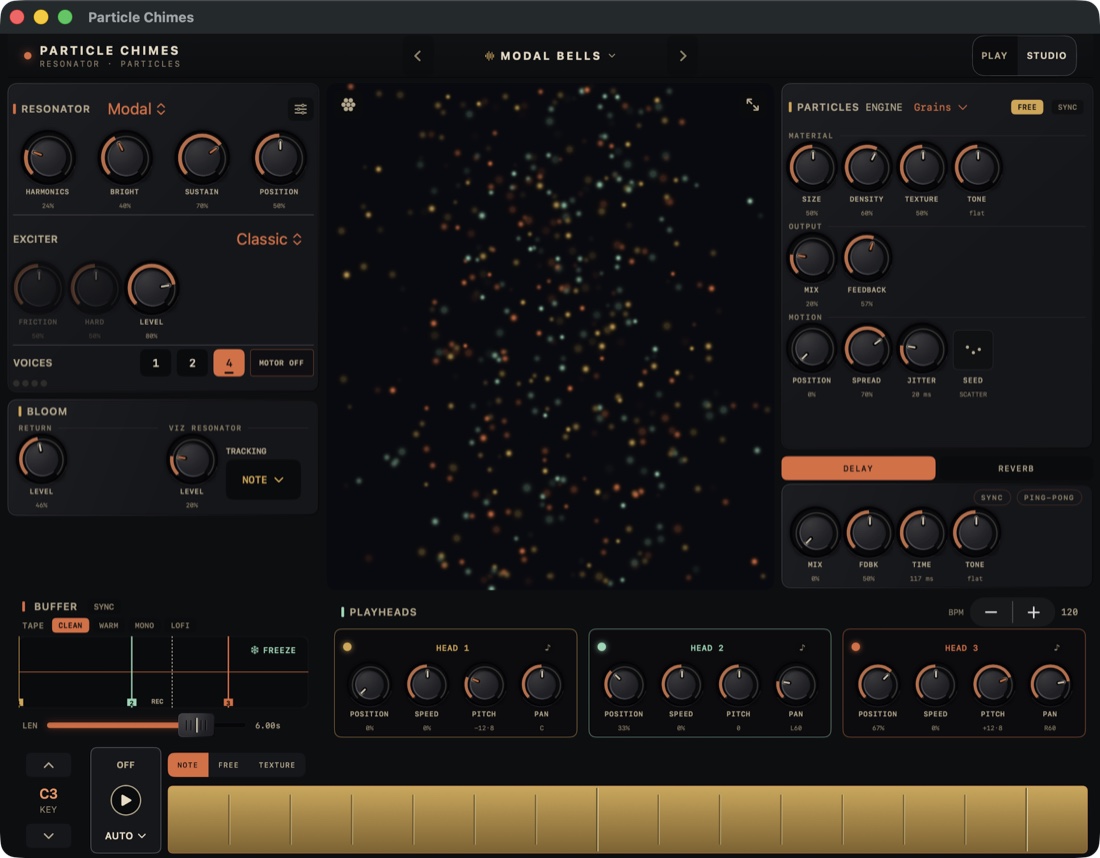Toggle the Head 2 teal enable dot
The image size is (1100, 858).
click(x=602, y=647)
